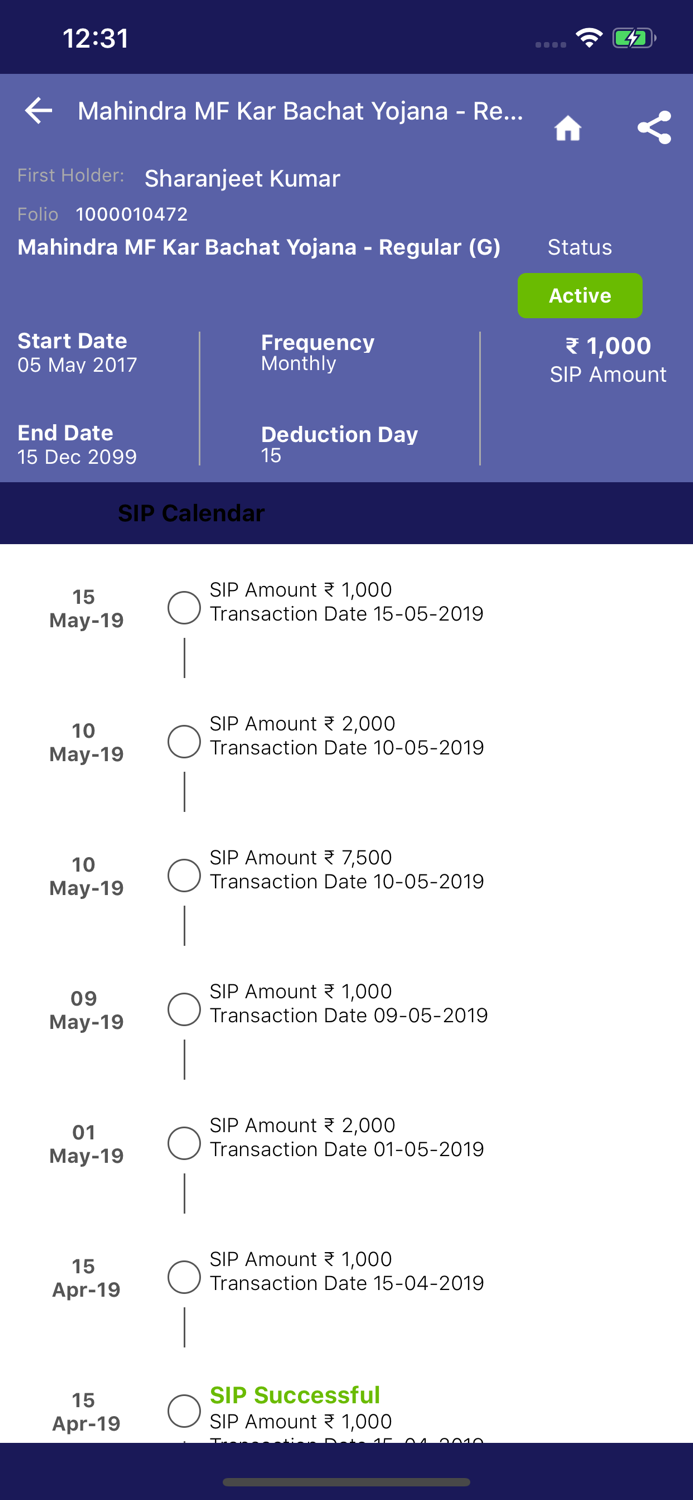Screen dimensions: 693x1500
Task: Tap the battery charging icon
Action: (x=633, y=38)
